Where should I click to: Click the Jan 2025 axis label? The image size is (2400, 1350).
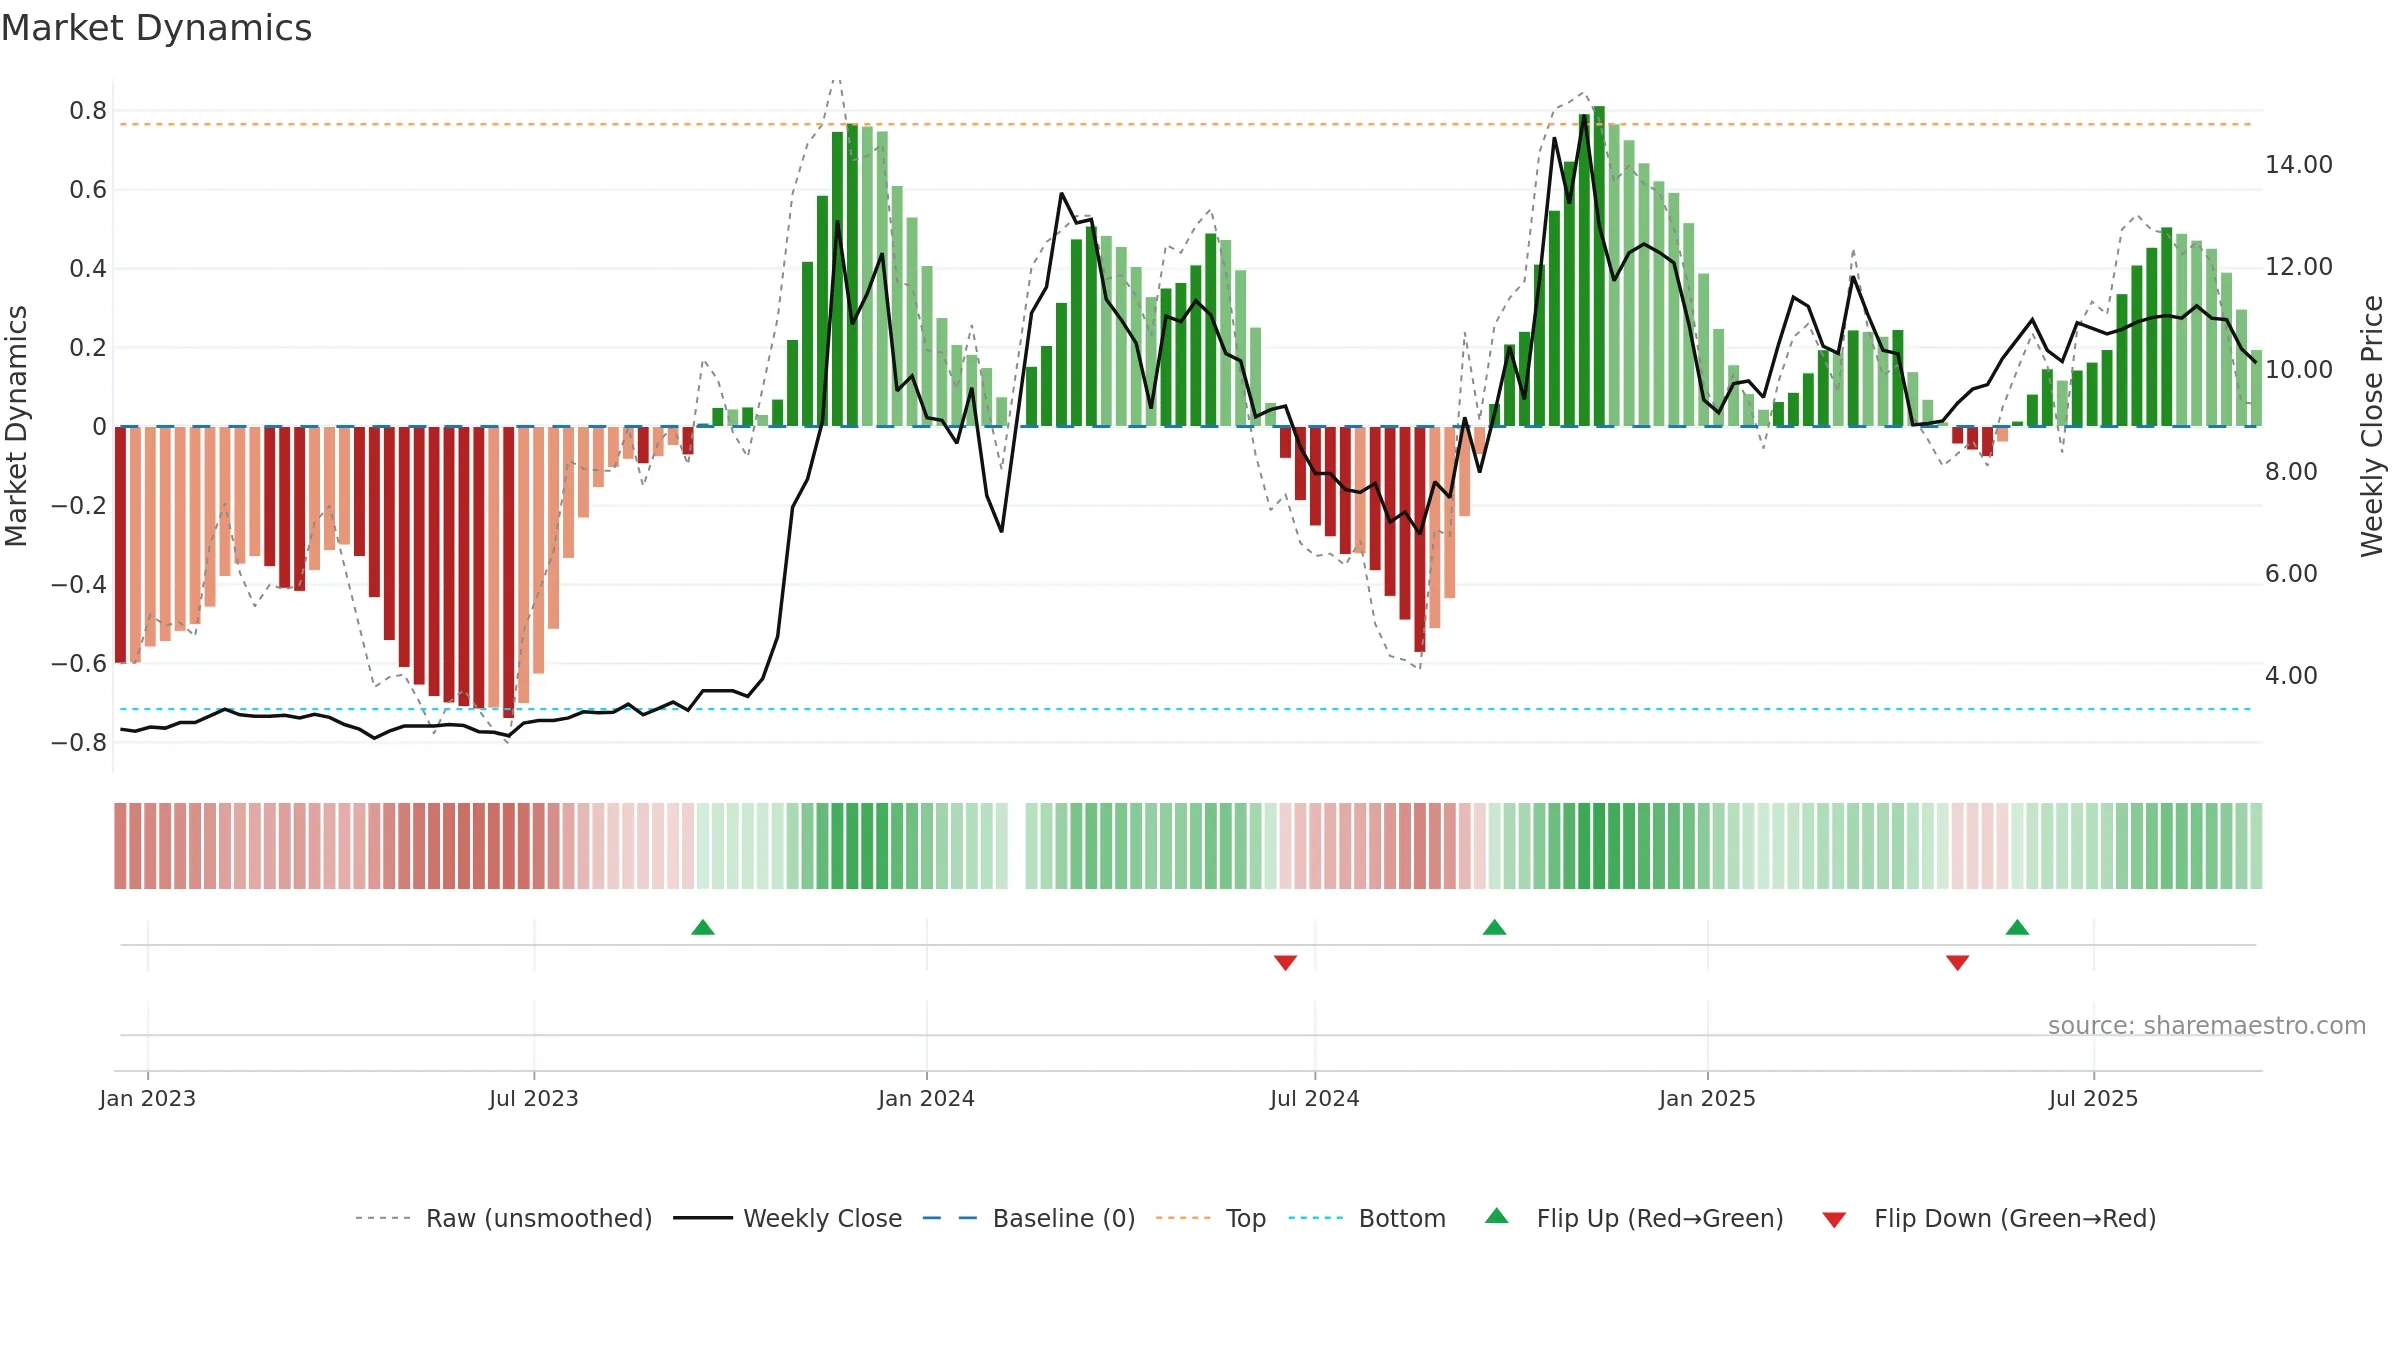pos(1708,1098)
